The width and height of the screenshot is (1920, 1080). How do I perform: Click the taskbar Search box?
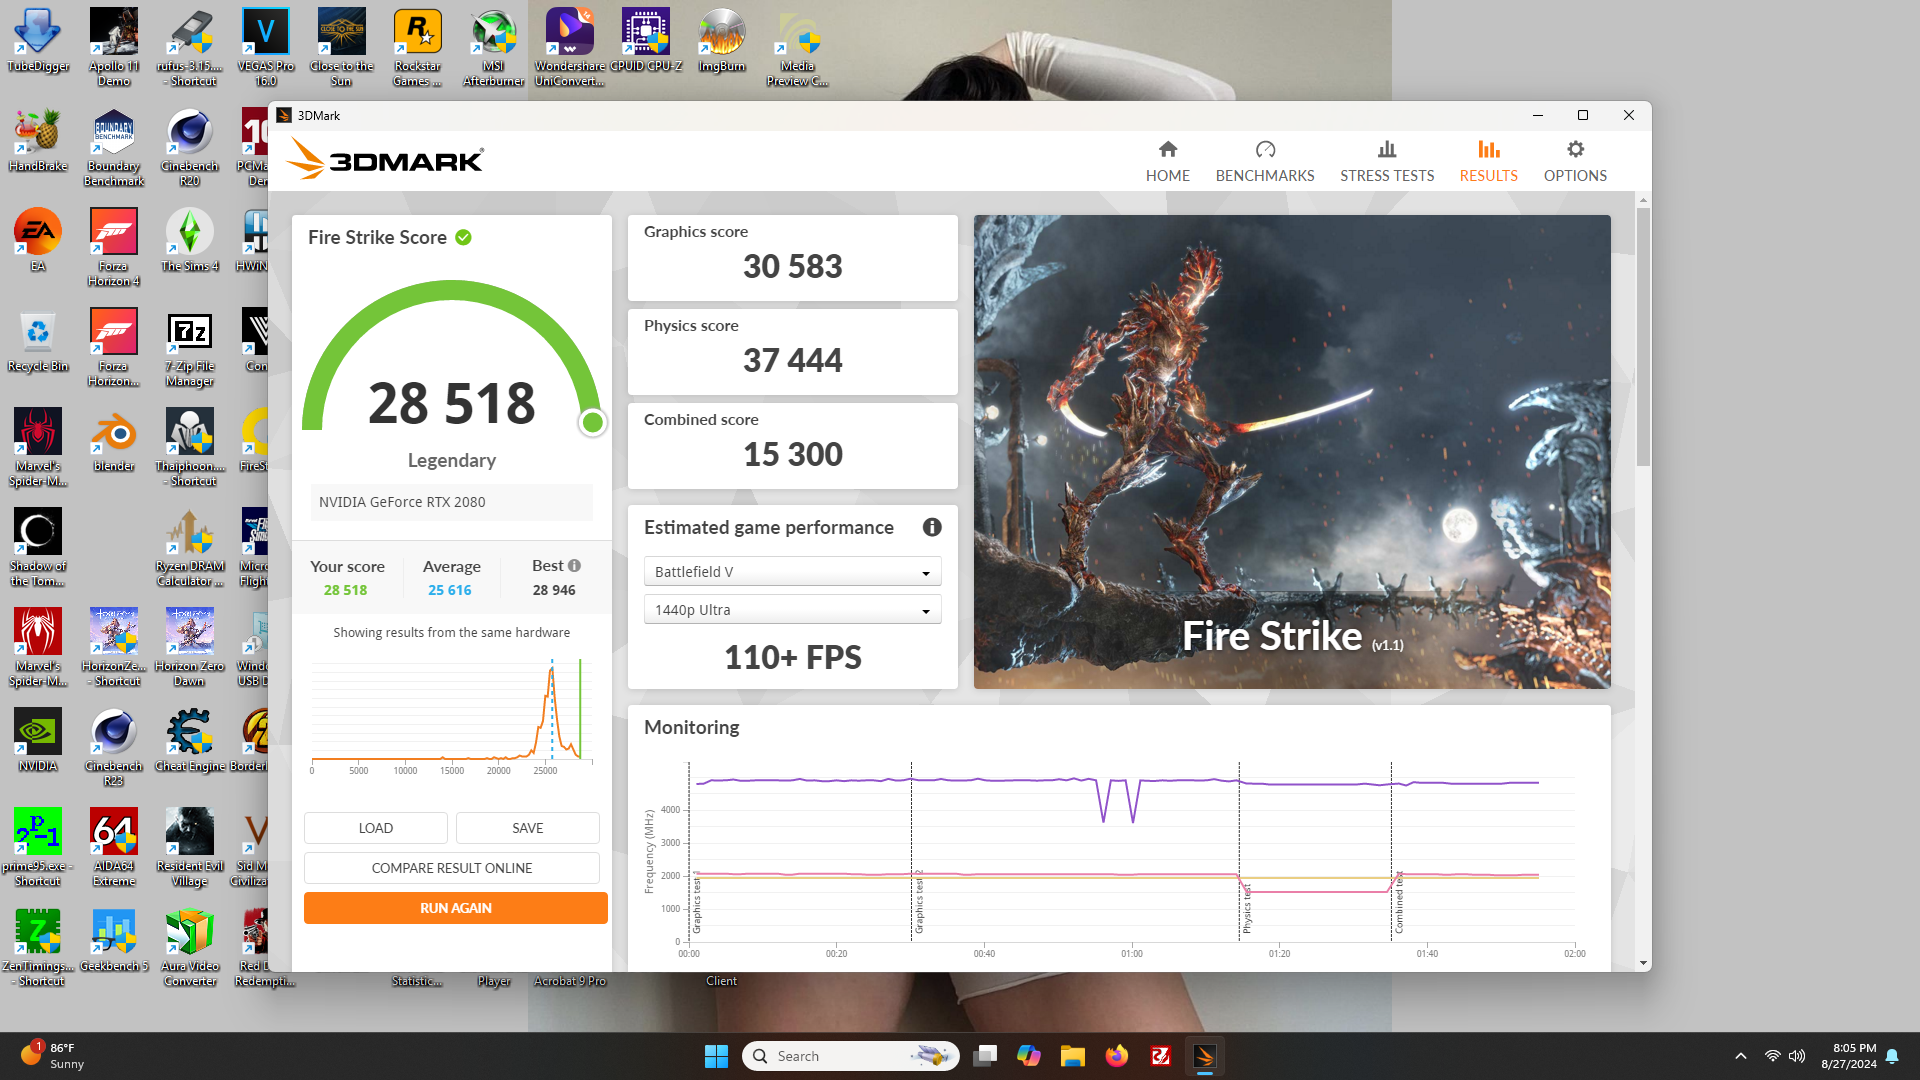[851, 1056]
